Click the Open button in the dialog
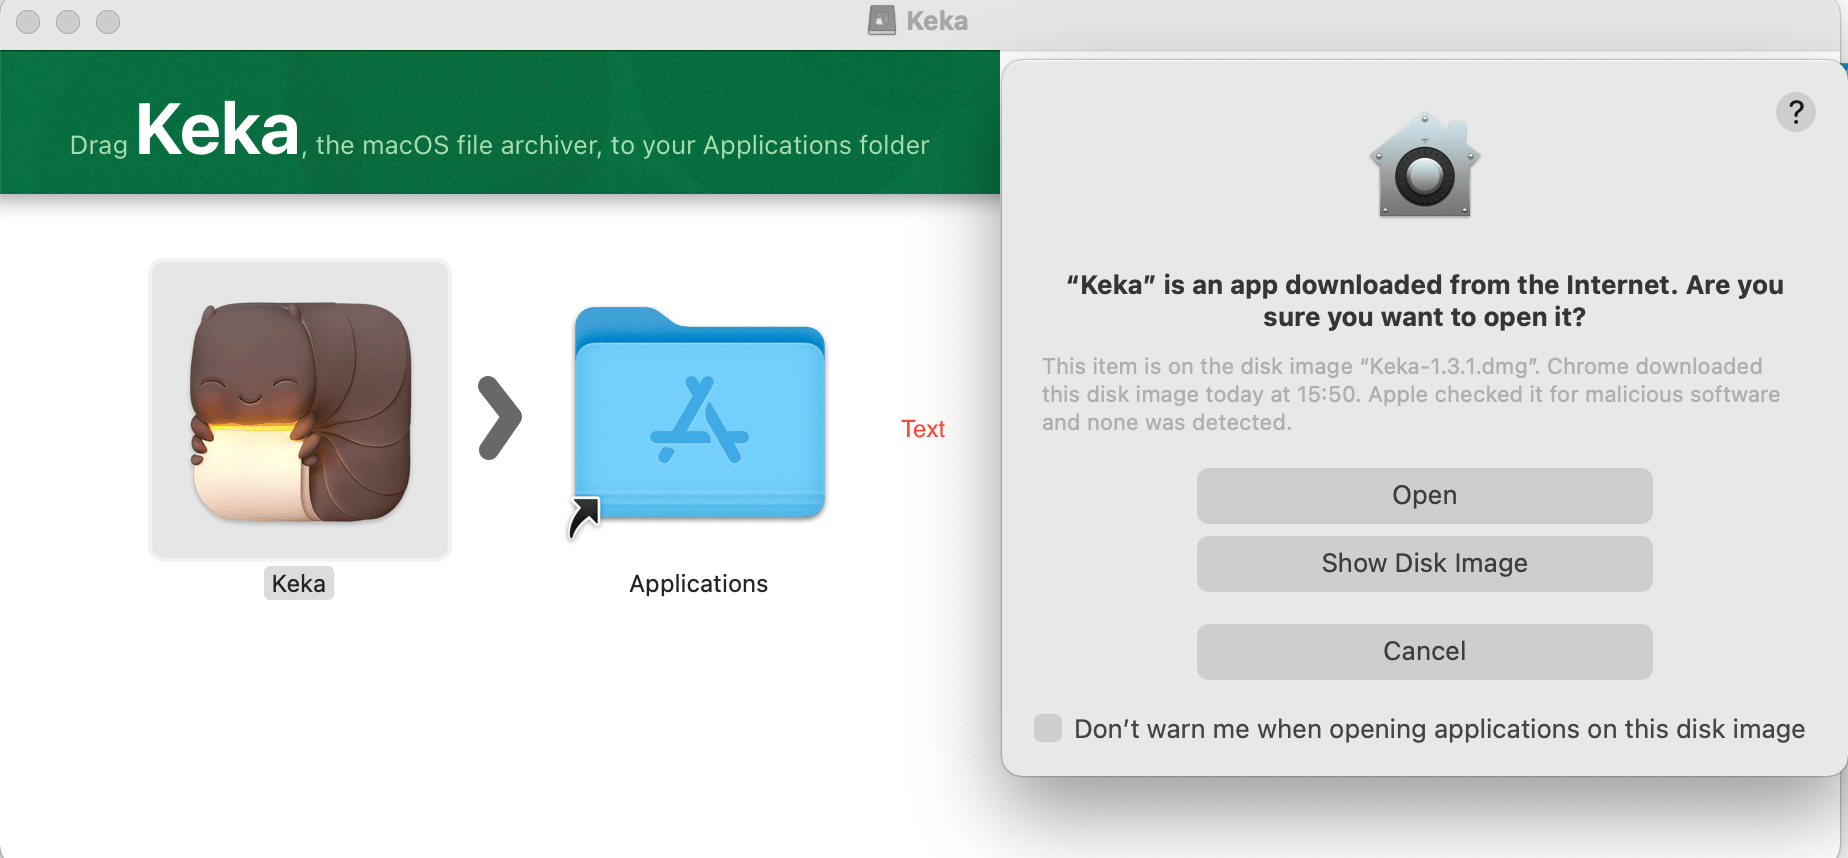 point(1424,496)
